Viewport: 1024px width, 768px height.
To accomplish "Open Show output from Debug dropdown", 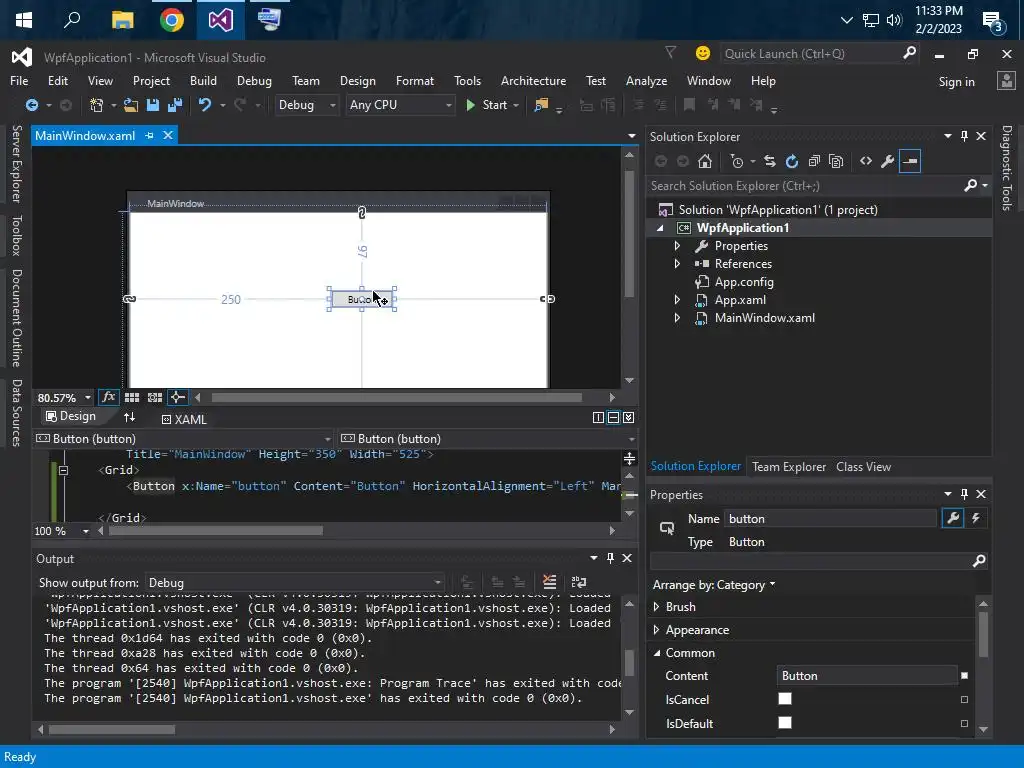I will [296, 583].
